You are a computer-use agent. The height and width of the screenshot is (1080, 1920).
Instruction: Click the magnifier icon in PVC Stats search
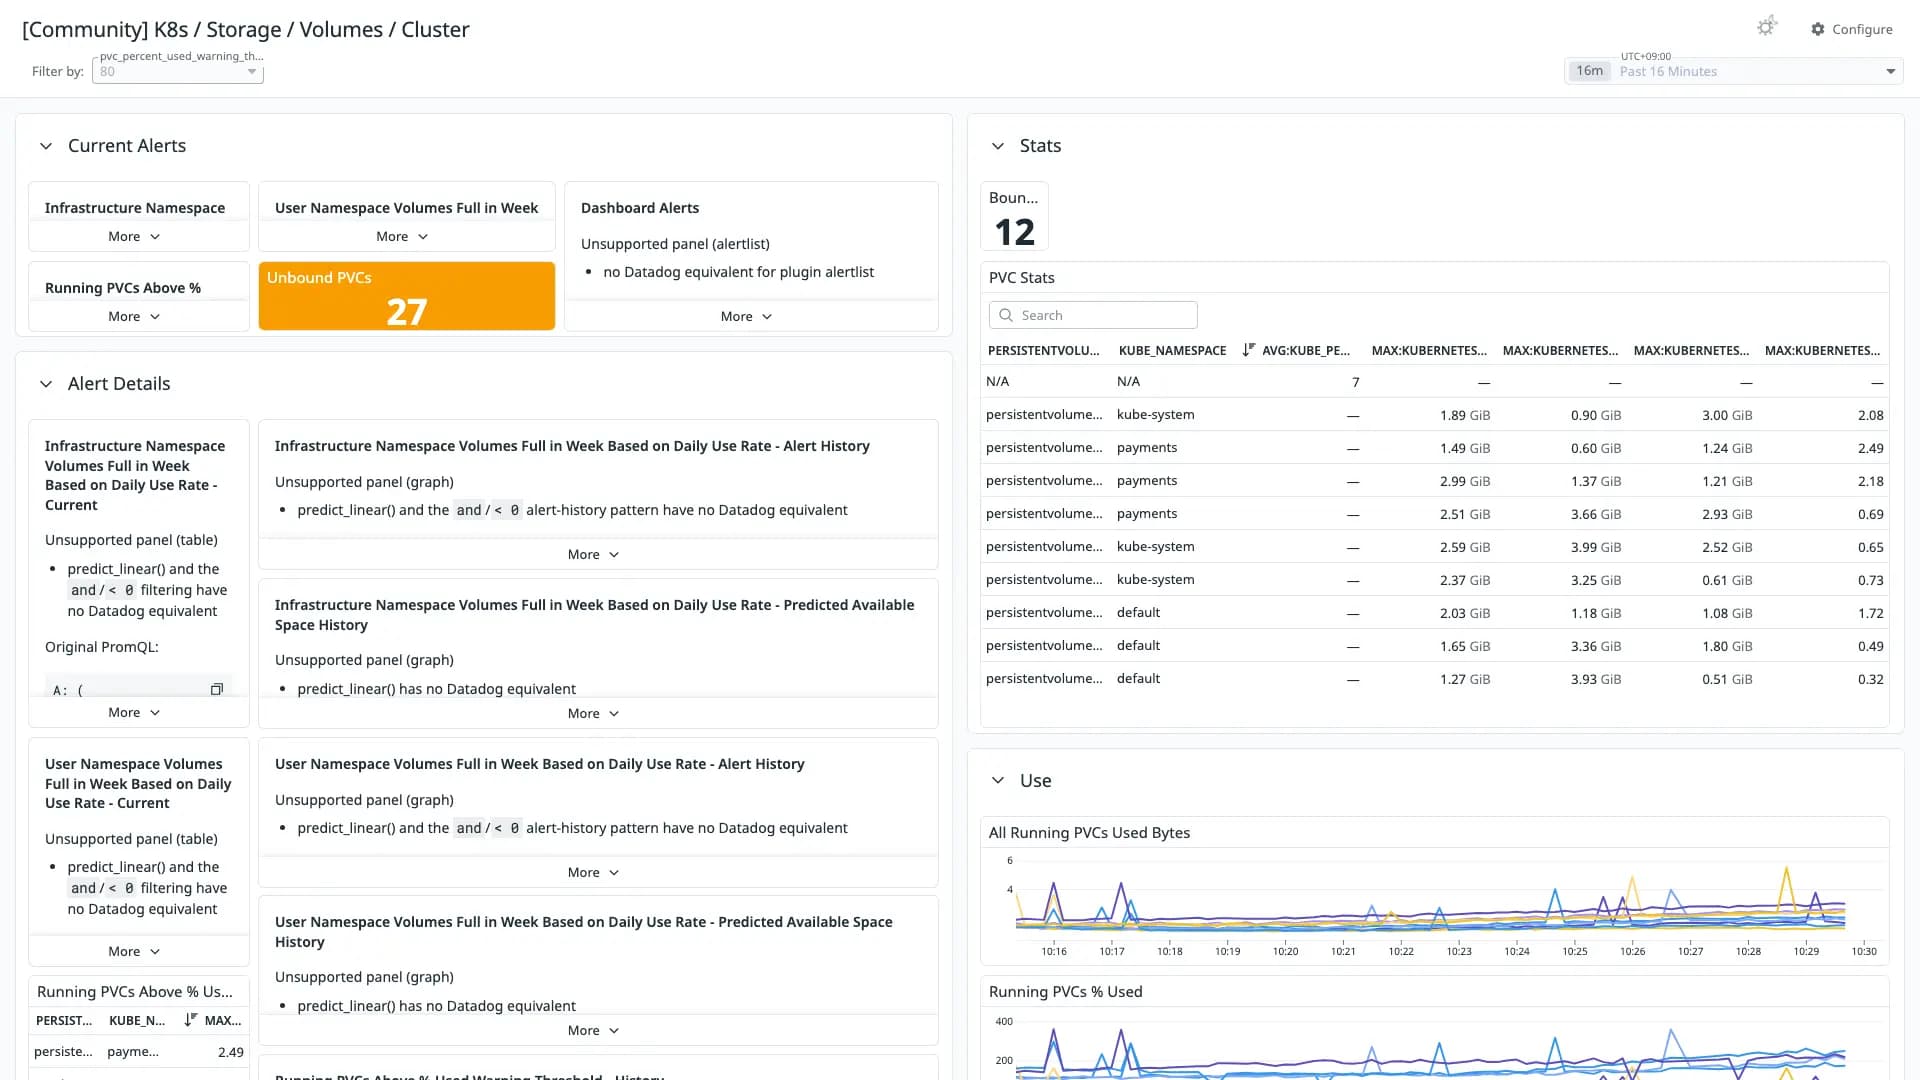pyautogui.click(x=1006, y=315)
